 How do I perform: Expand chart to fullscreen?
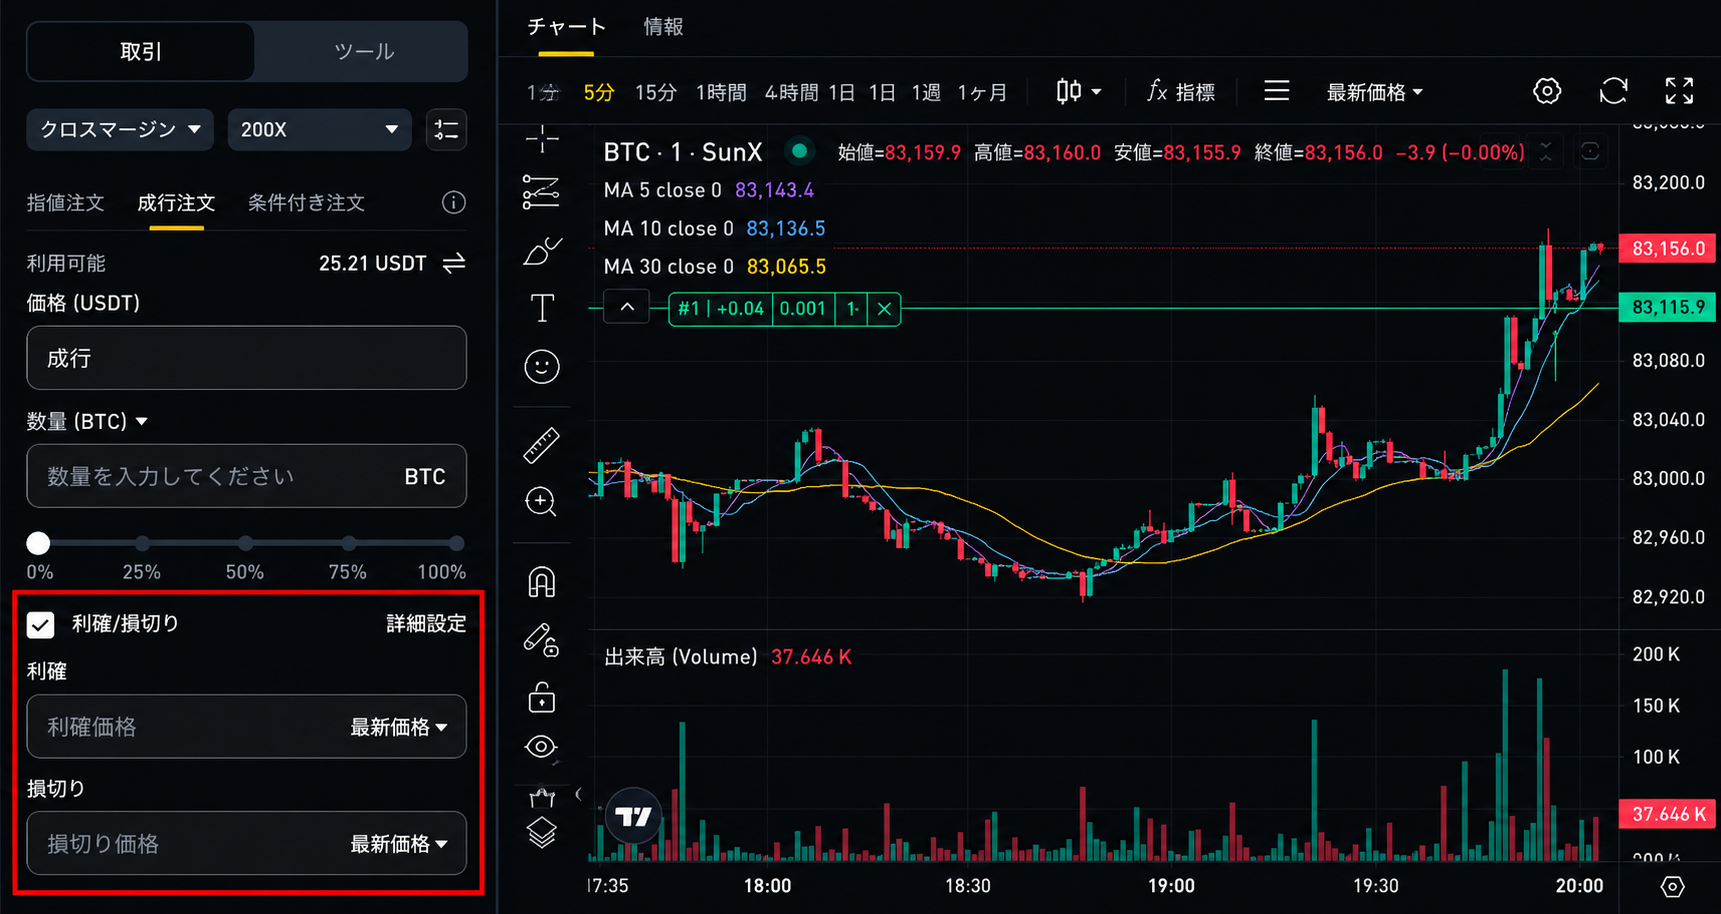(1679, 91)
